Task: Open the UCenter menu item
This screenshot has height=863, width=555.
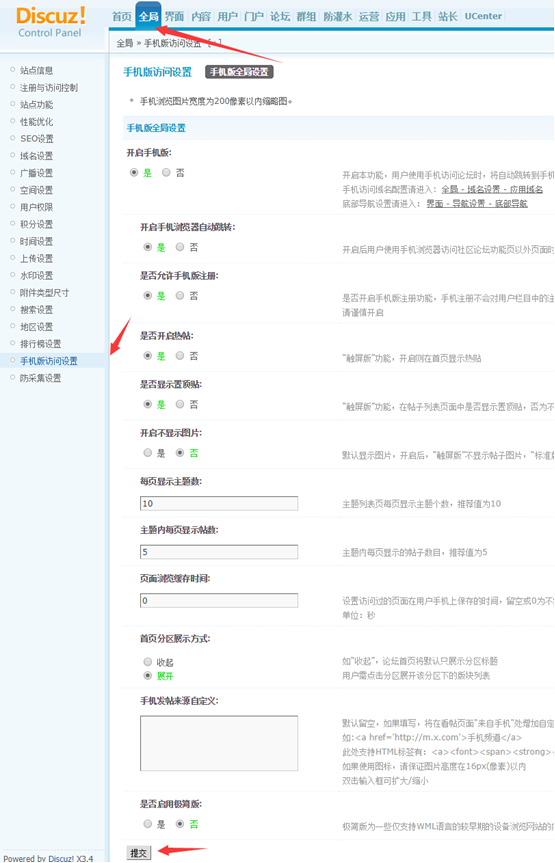Action: pos(483,17)
